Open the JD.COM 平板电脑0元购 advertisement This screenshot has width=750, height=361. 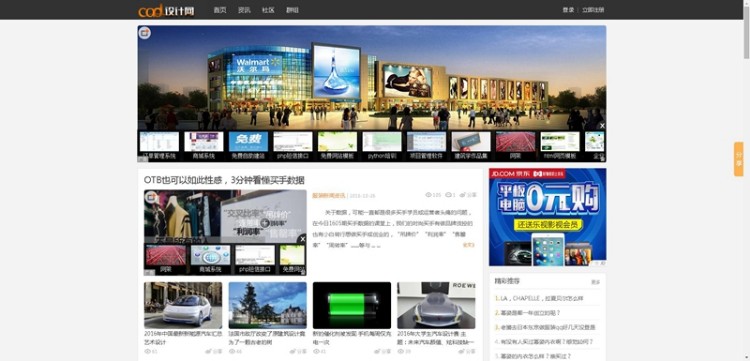548,217
